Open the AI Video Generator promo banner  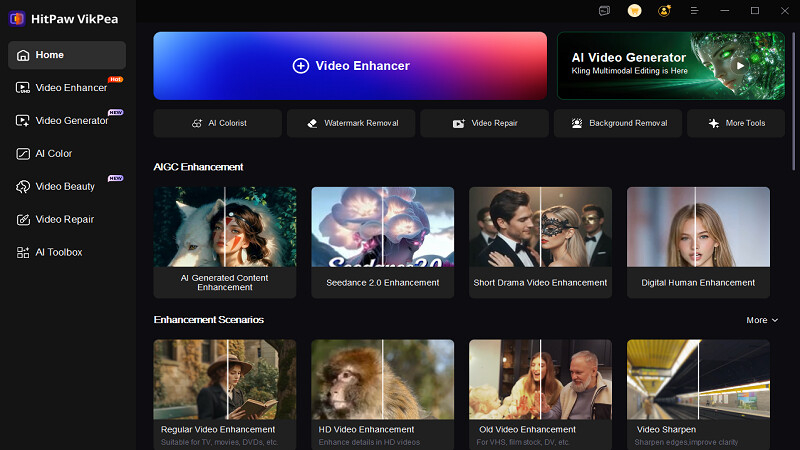tap(671, 66)
